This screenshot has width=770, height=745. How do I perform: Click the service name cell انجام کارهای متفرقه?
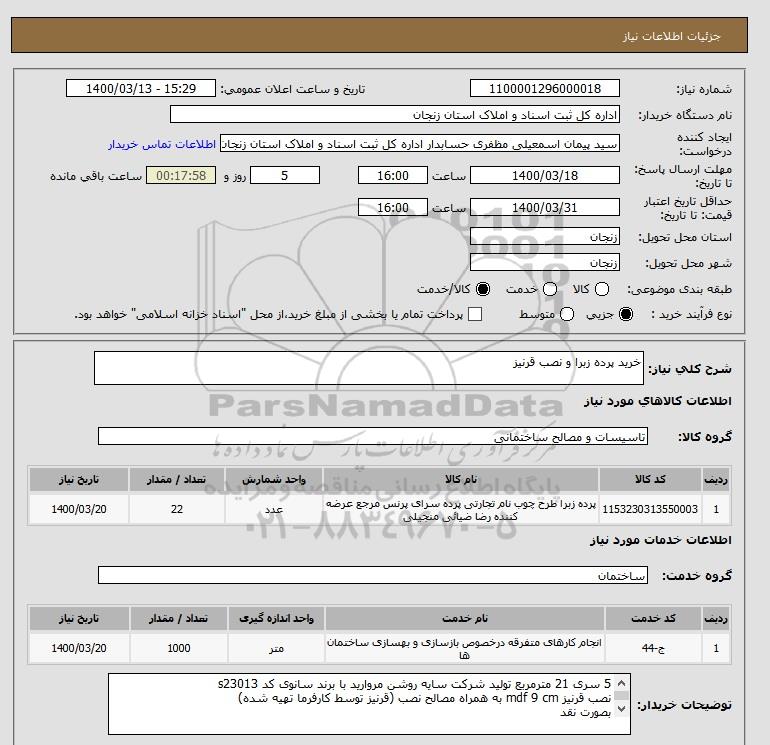point(465,648)
